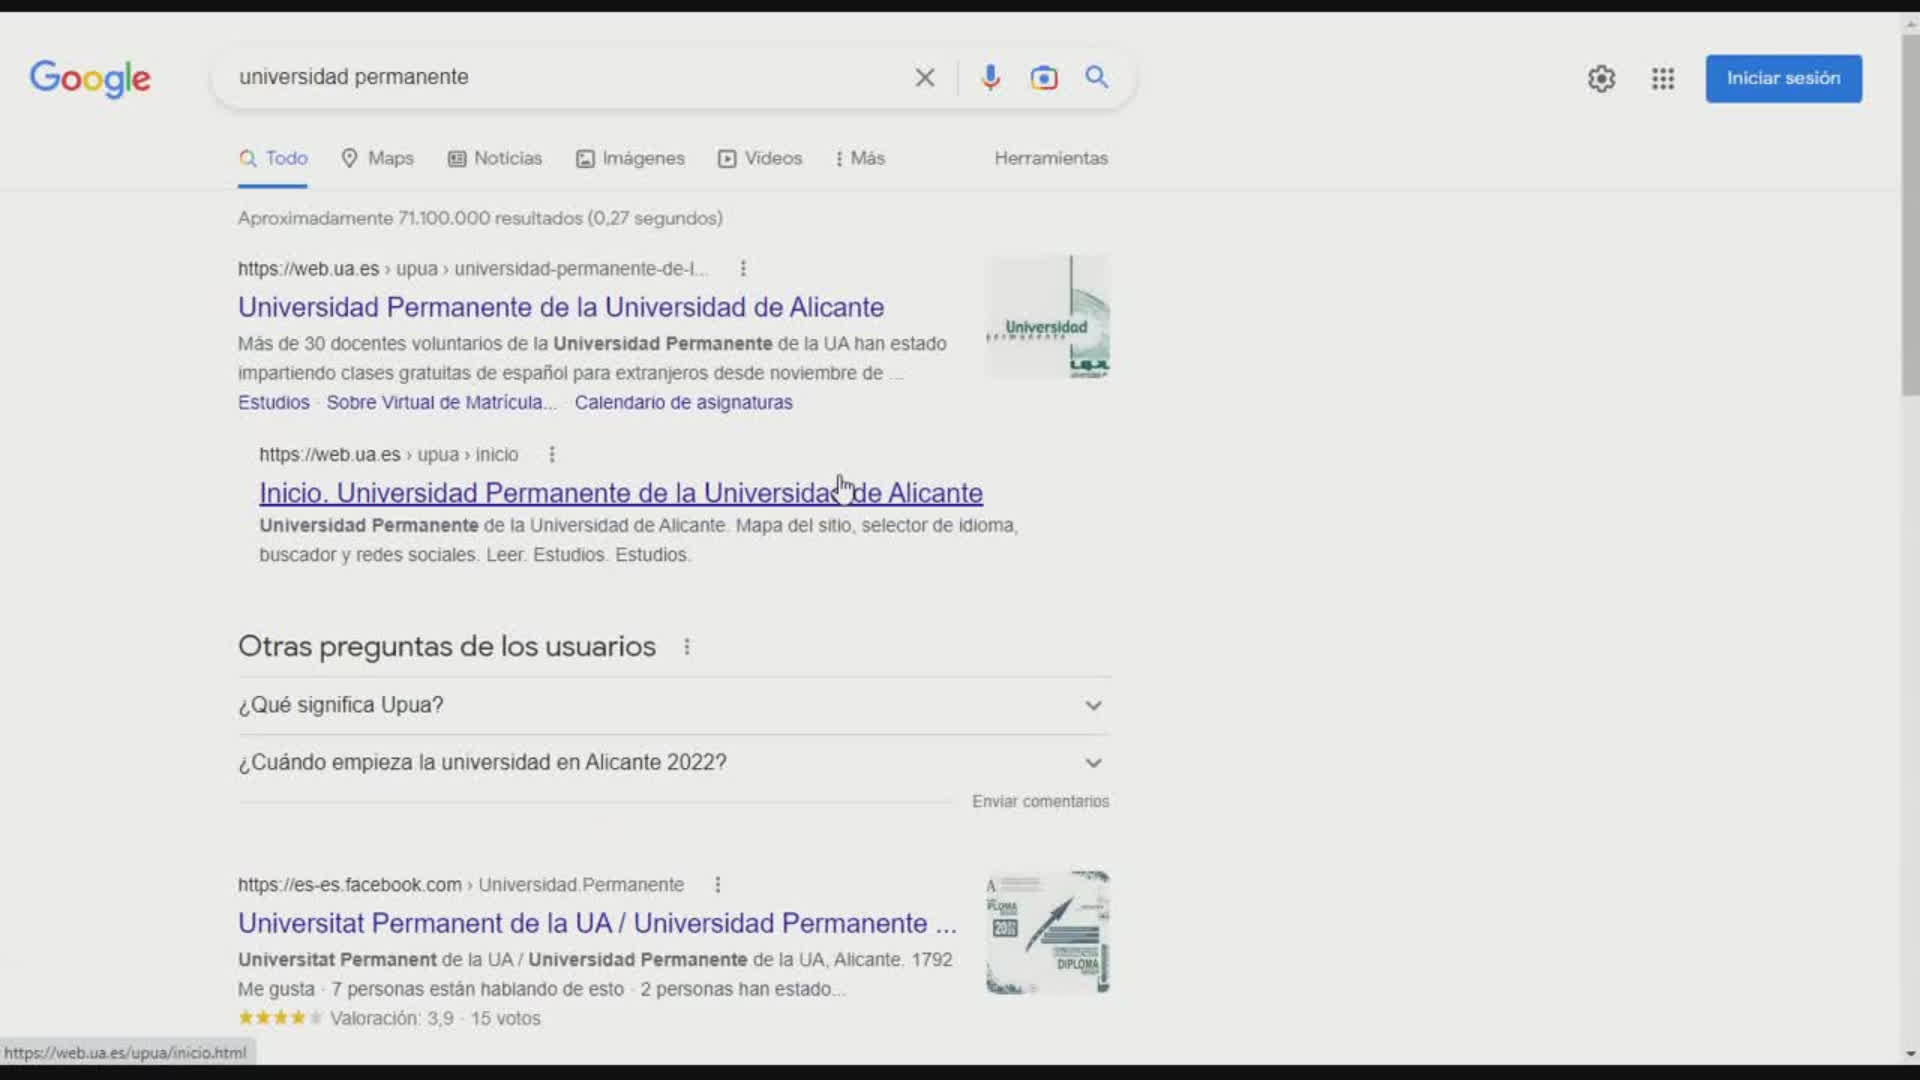
Task: Switch to the Maps tab
Action: click(377, 158)
